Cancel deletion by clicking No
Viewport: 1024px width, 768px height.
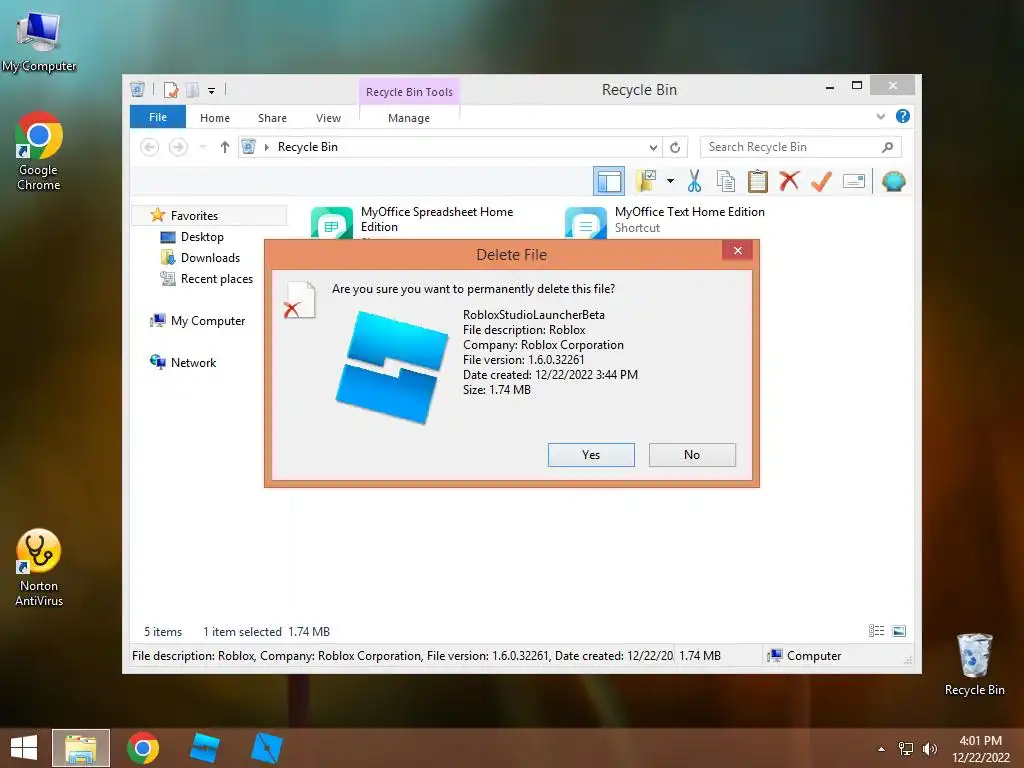click(692, 455)
